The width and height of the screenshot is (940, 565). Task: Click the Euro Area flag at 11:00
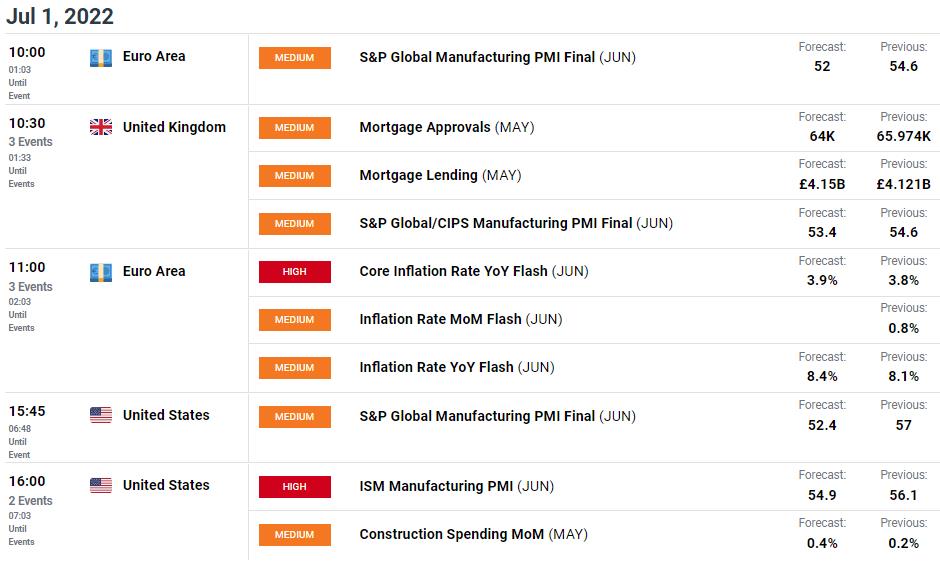101,272
